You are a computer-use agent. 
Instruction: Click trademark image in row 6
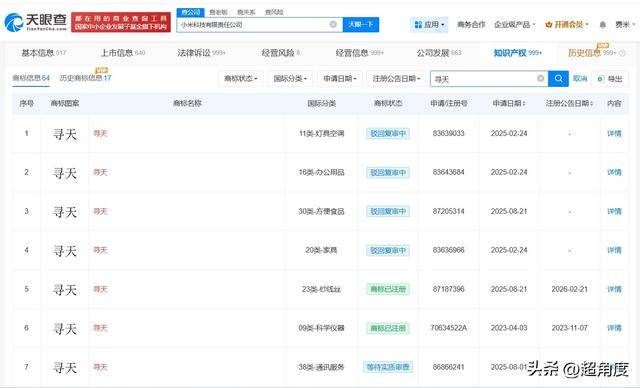coord(65,328)
